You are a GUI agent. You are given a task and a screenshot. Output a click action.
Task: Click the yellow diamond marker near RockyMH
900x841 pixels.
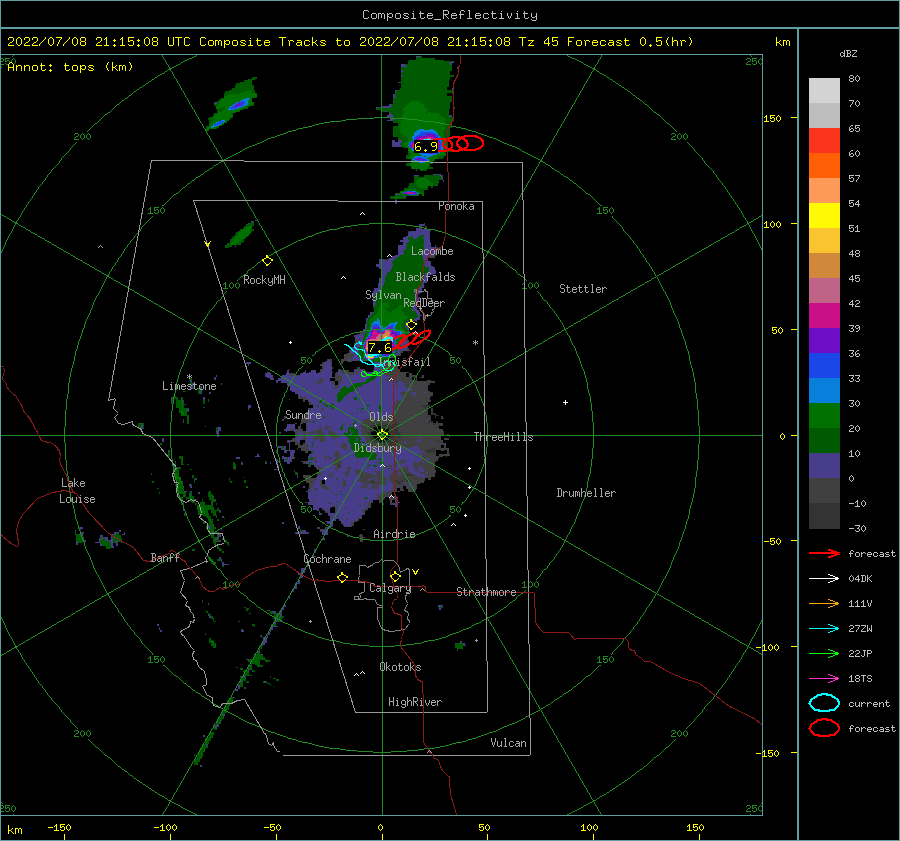click(267, 261)
